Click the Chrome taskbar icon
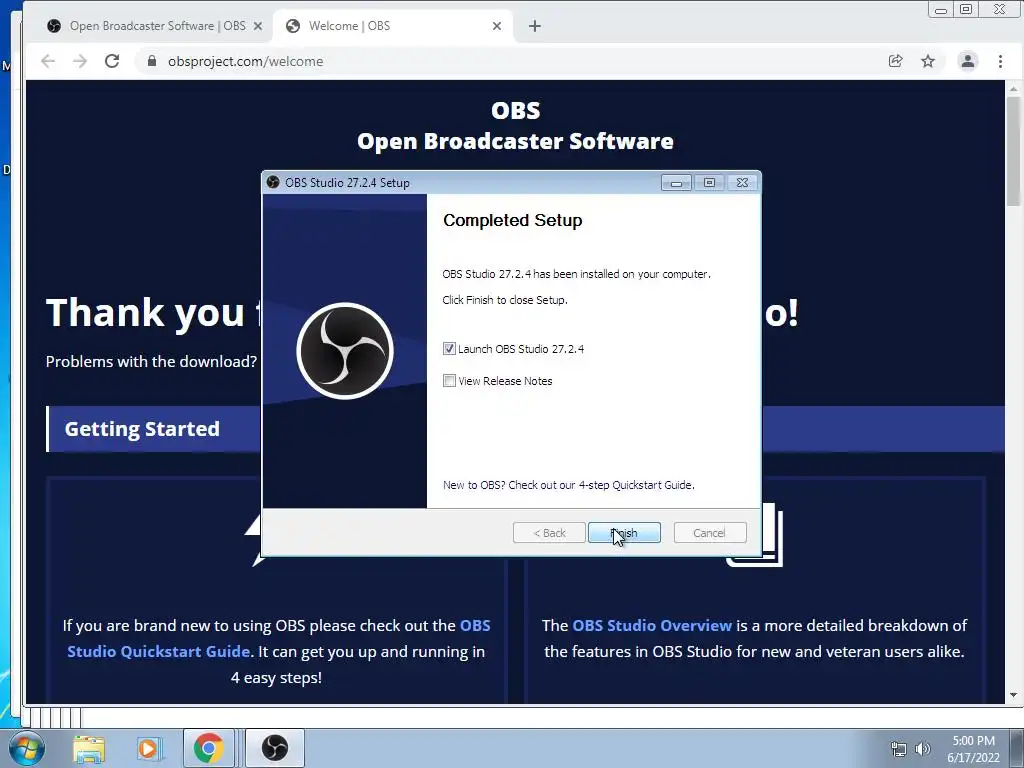The image size is (1024, 768). pyautogui.click(x=208, y=748)
